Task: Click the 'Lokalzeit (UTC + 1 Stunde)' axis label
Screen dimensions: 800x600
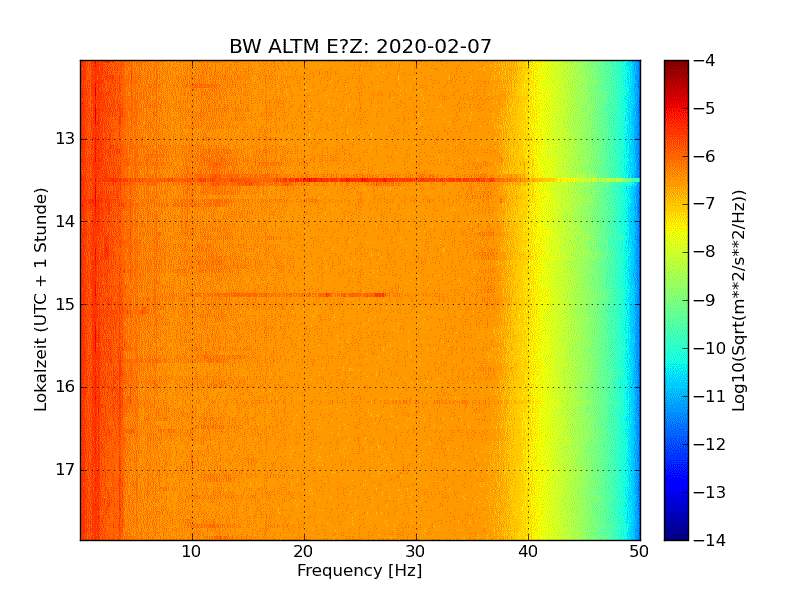Action: [41, 300]
